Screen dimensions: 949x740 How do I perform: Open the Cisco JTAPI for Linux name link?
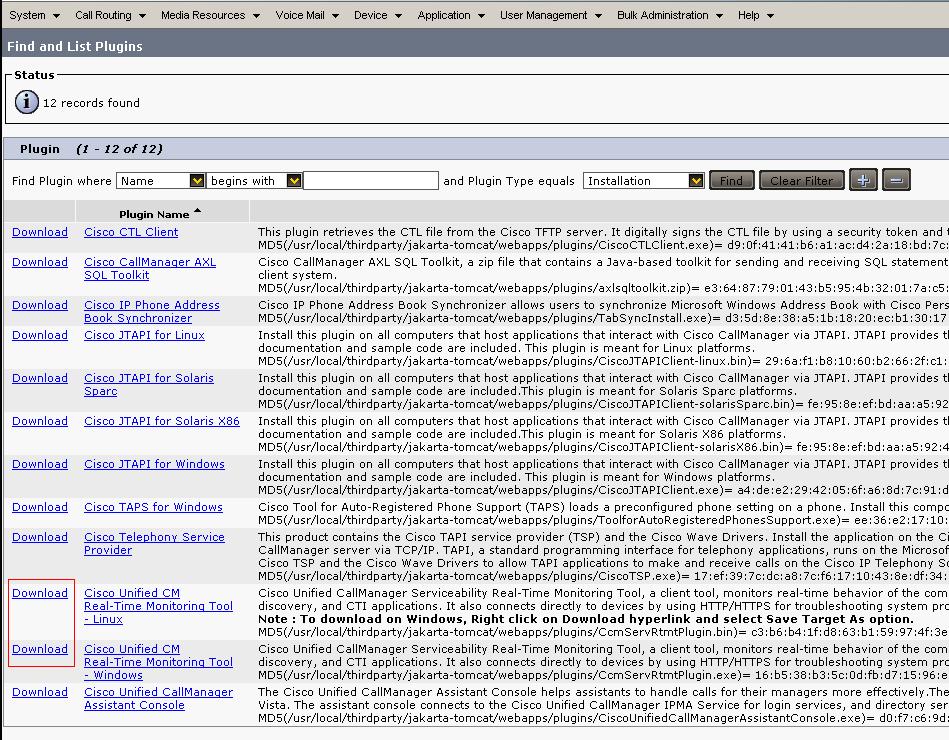tap(145, 335)
